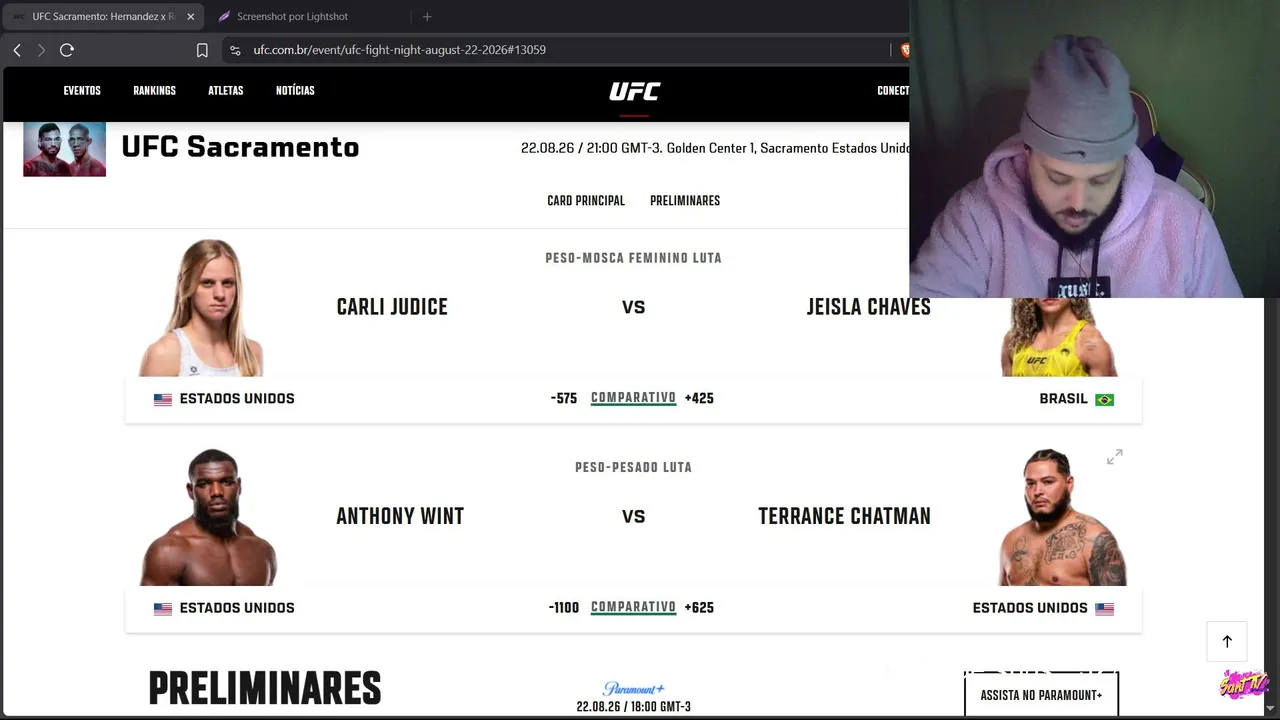Bookmark this page with the bookmark icon

point(202,50)
